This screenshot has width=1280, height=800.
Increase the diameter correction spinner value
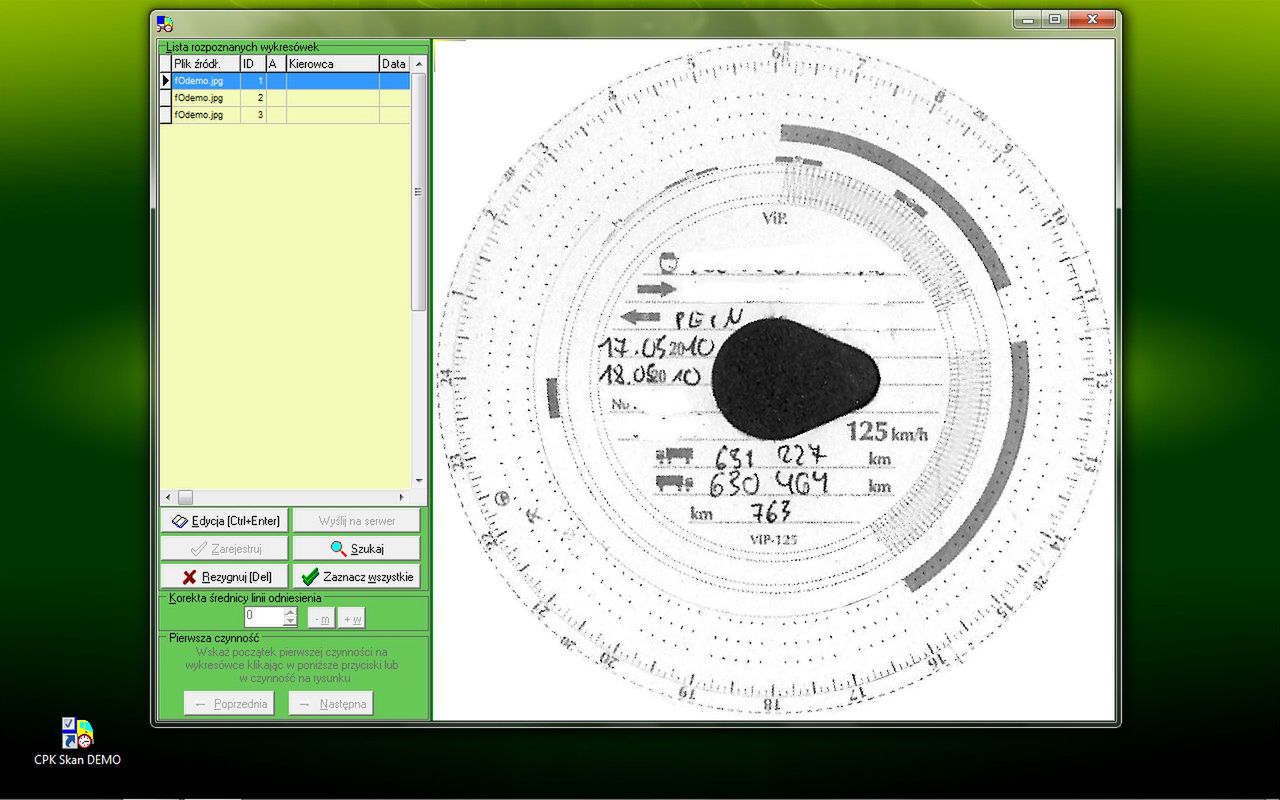(x=290, y=612)
